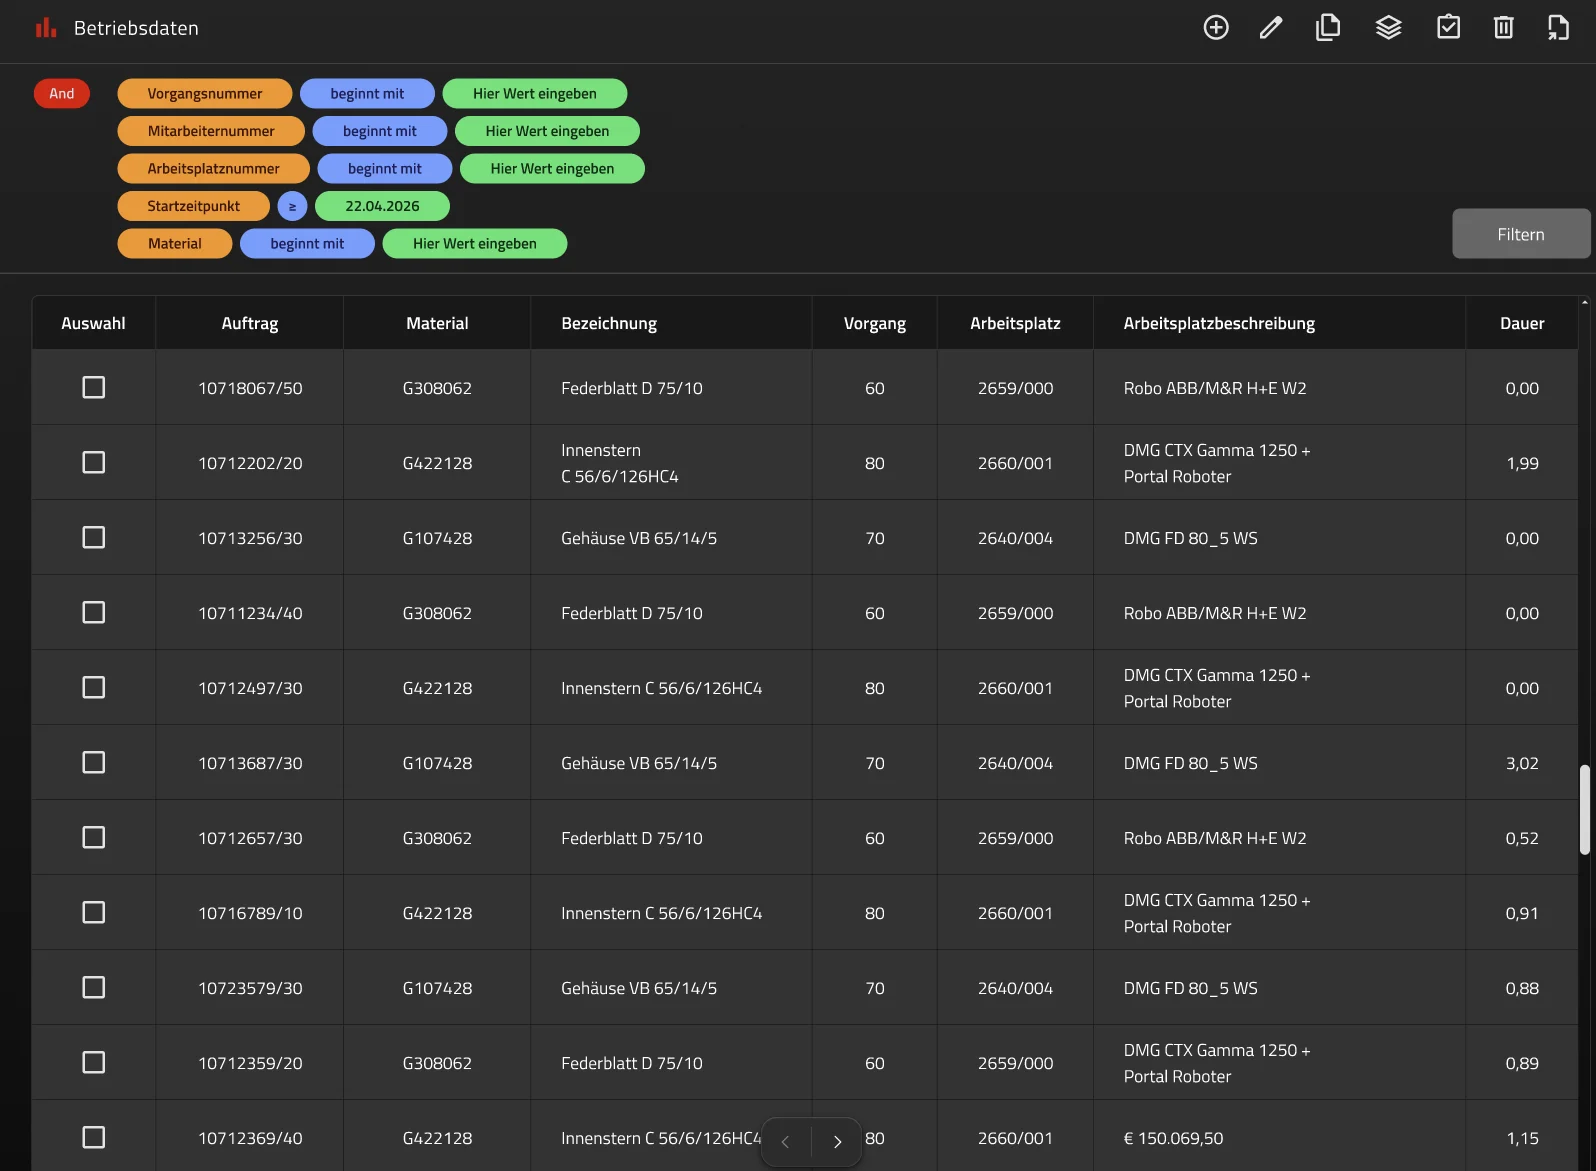Mark checkbox for order 10712359/20
The width and height of the screenshot is (1596, 1171).
(94, 1062)
